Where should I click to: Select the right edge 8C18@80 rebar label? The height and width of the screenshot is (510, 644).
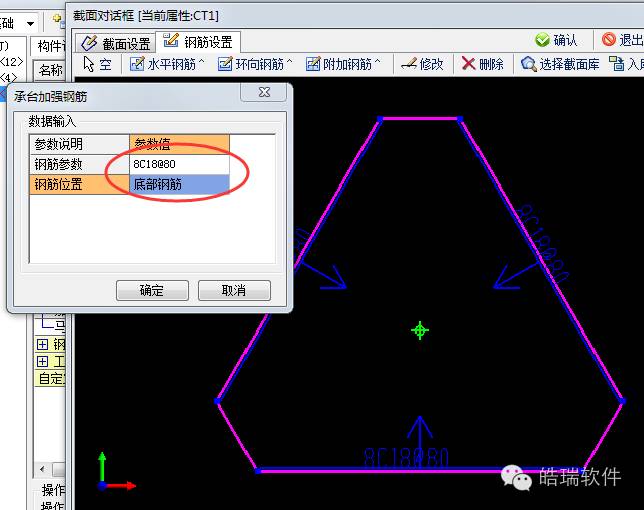pos(543,244)
